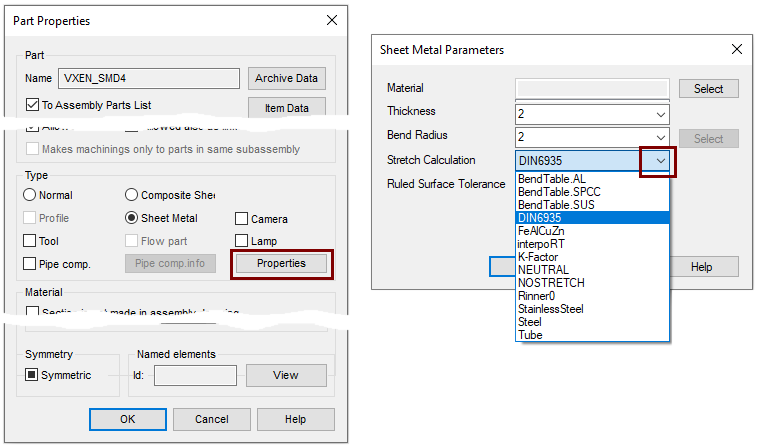This screenshot has width=758, height=447.
Task: Toggle To Assembly Parts List checkbox
Action: pyautogui.click(x=33, y=105)
